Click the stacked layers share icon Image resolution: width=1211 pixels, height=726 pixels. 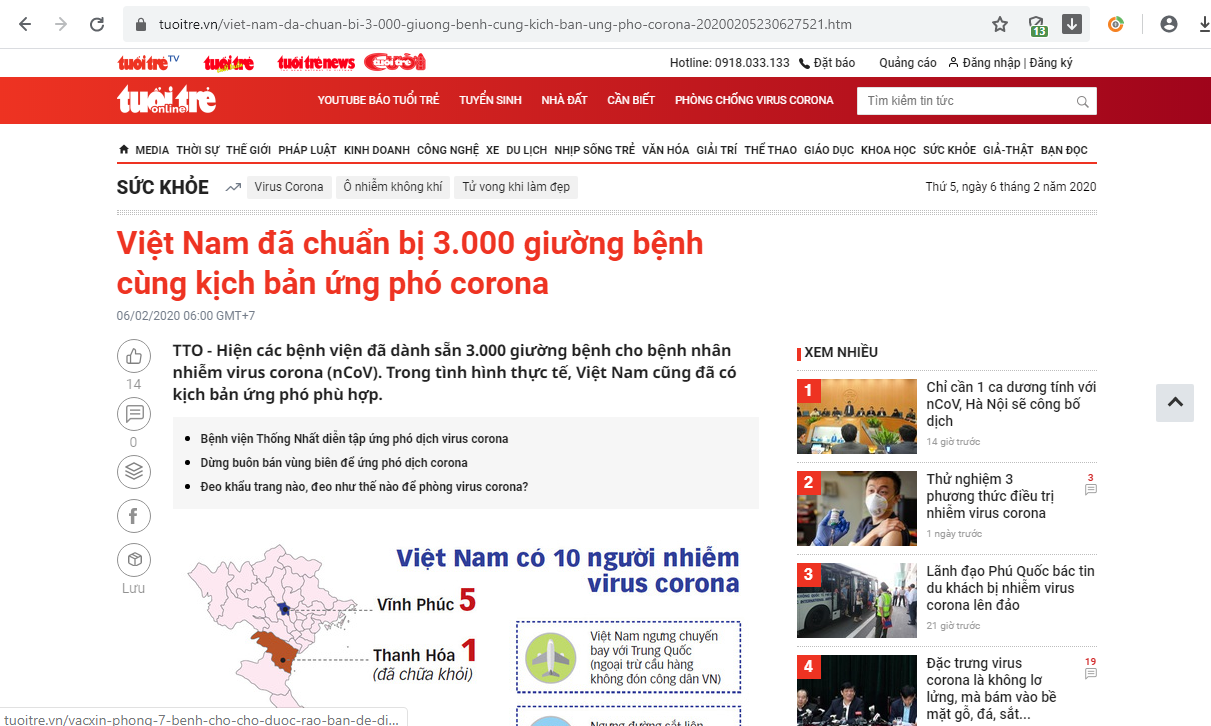pos(133,471)
